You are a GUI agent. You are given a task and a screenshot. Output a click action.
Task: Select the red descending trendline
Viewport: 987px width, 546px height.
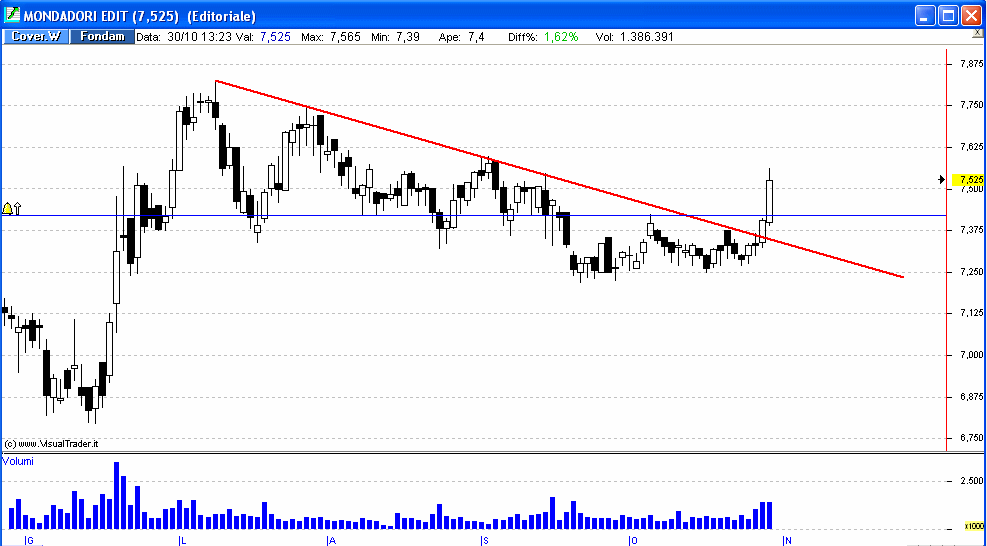559,179
